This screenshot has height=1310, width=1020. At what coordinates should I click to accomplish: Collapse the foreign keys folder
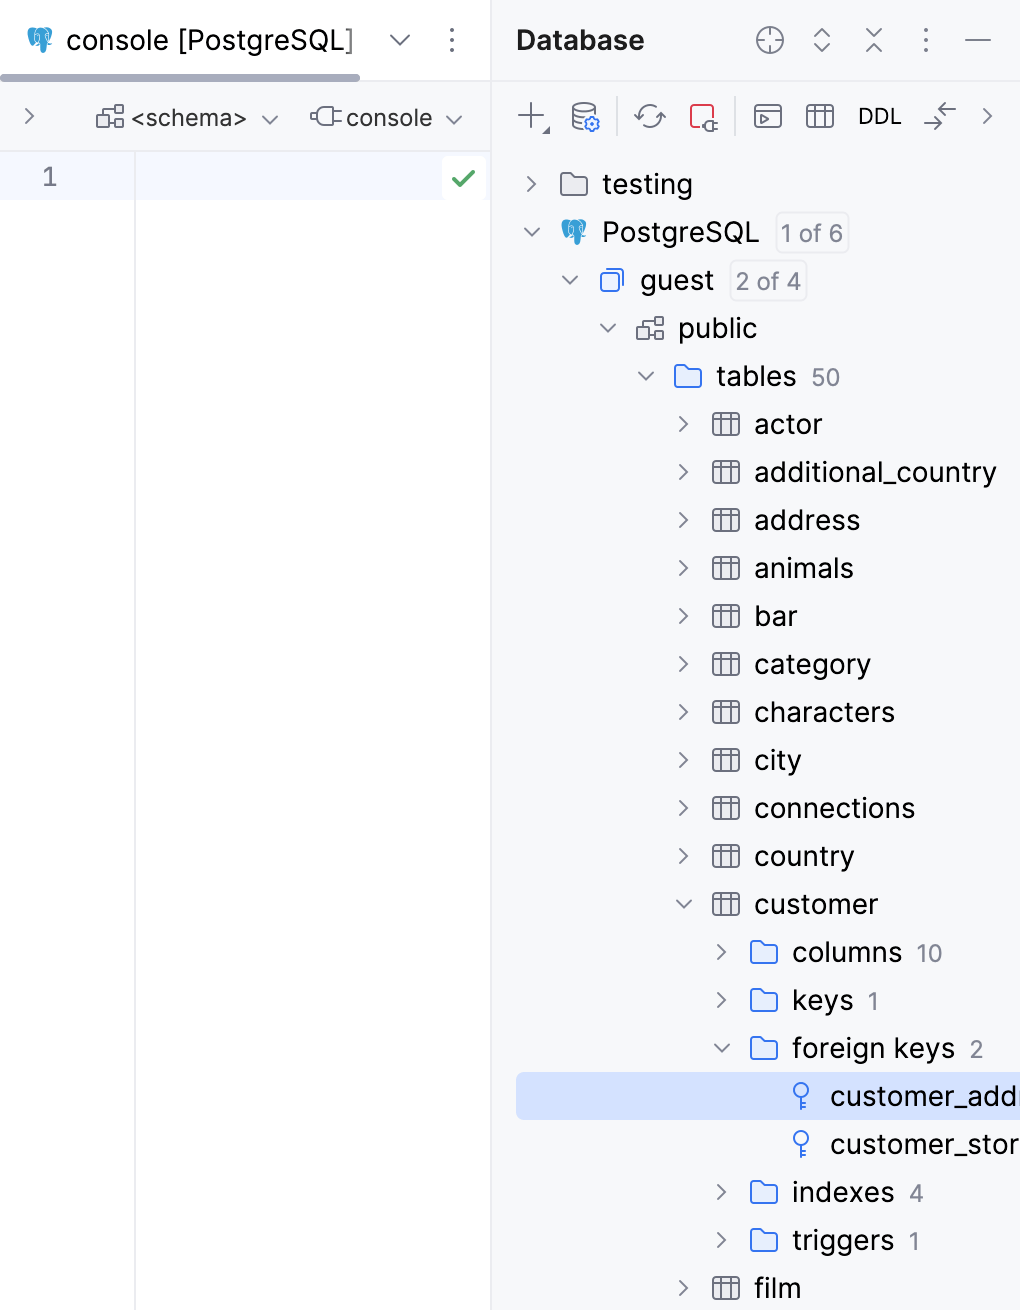[722, 1048]
